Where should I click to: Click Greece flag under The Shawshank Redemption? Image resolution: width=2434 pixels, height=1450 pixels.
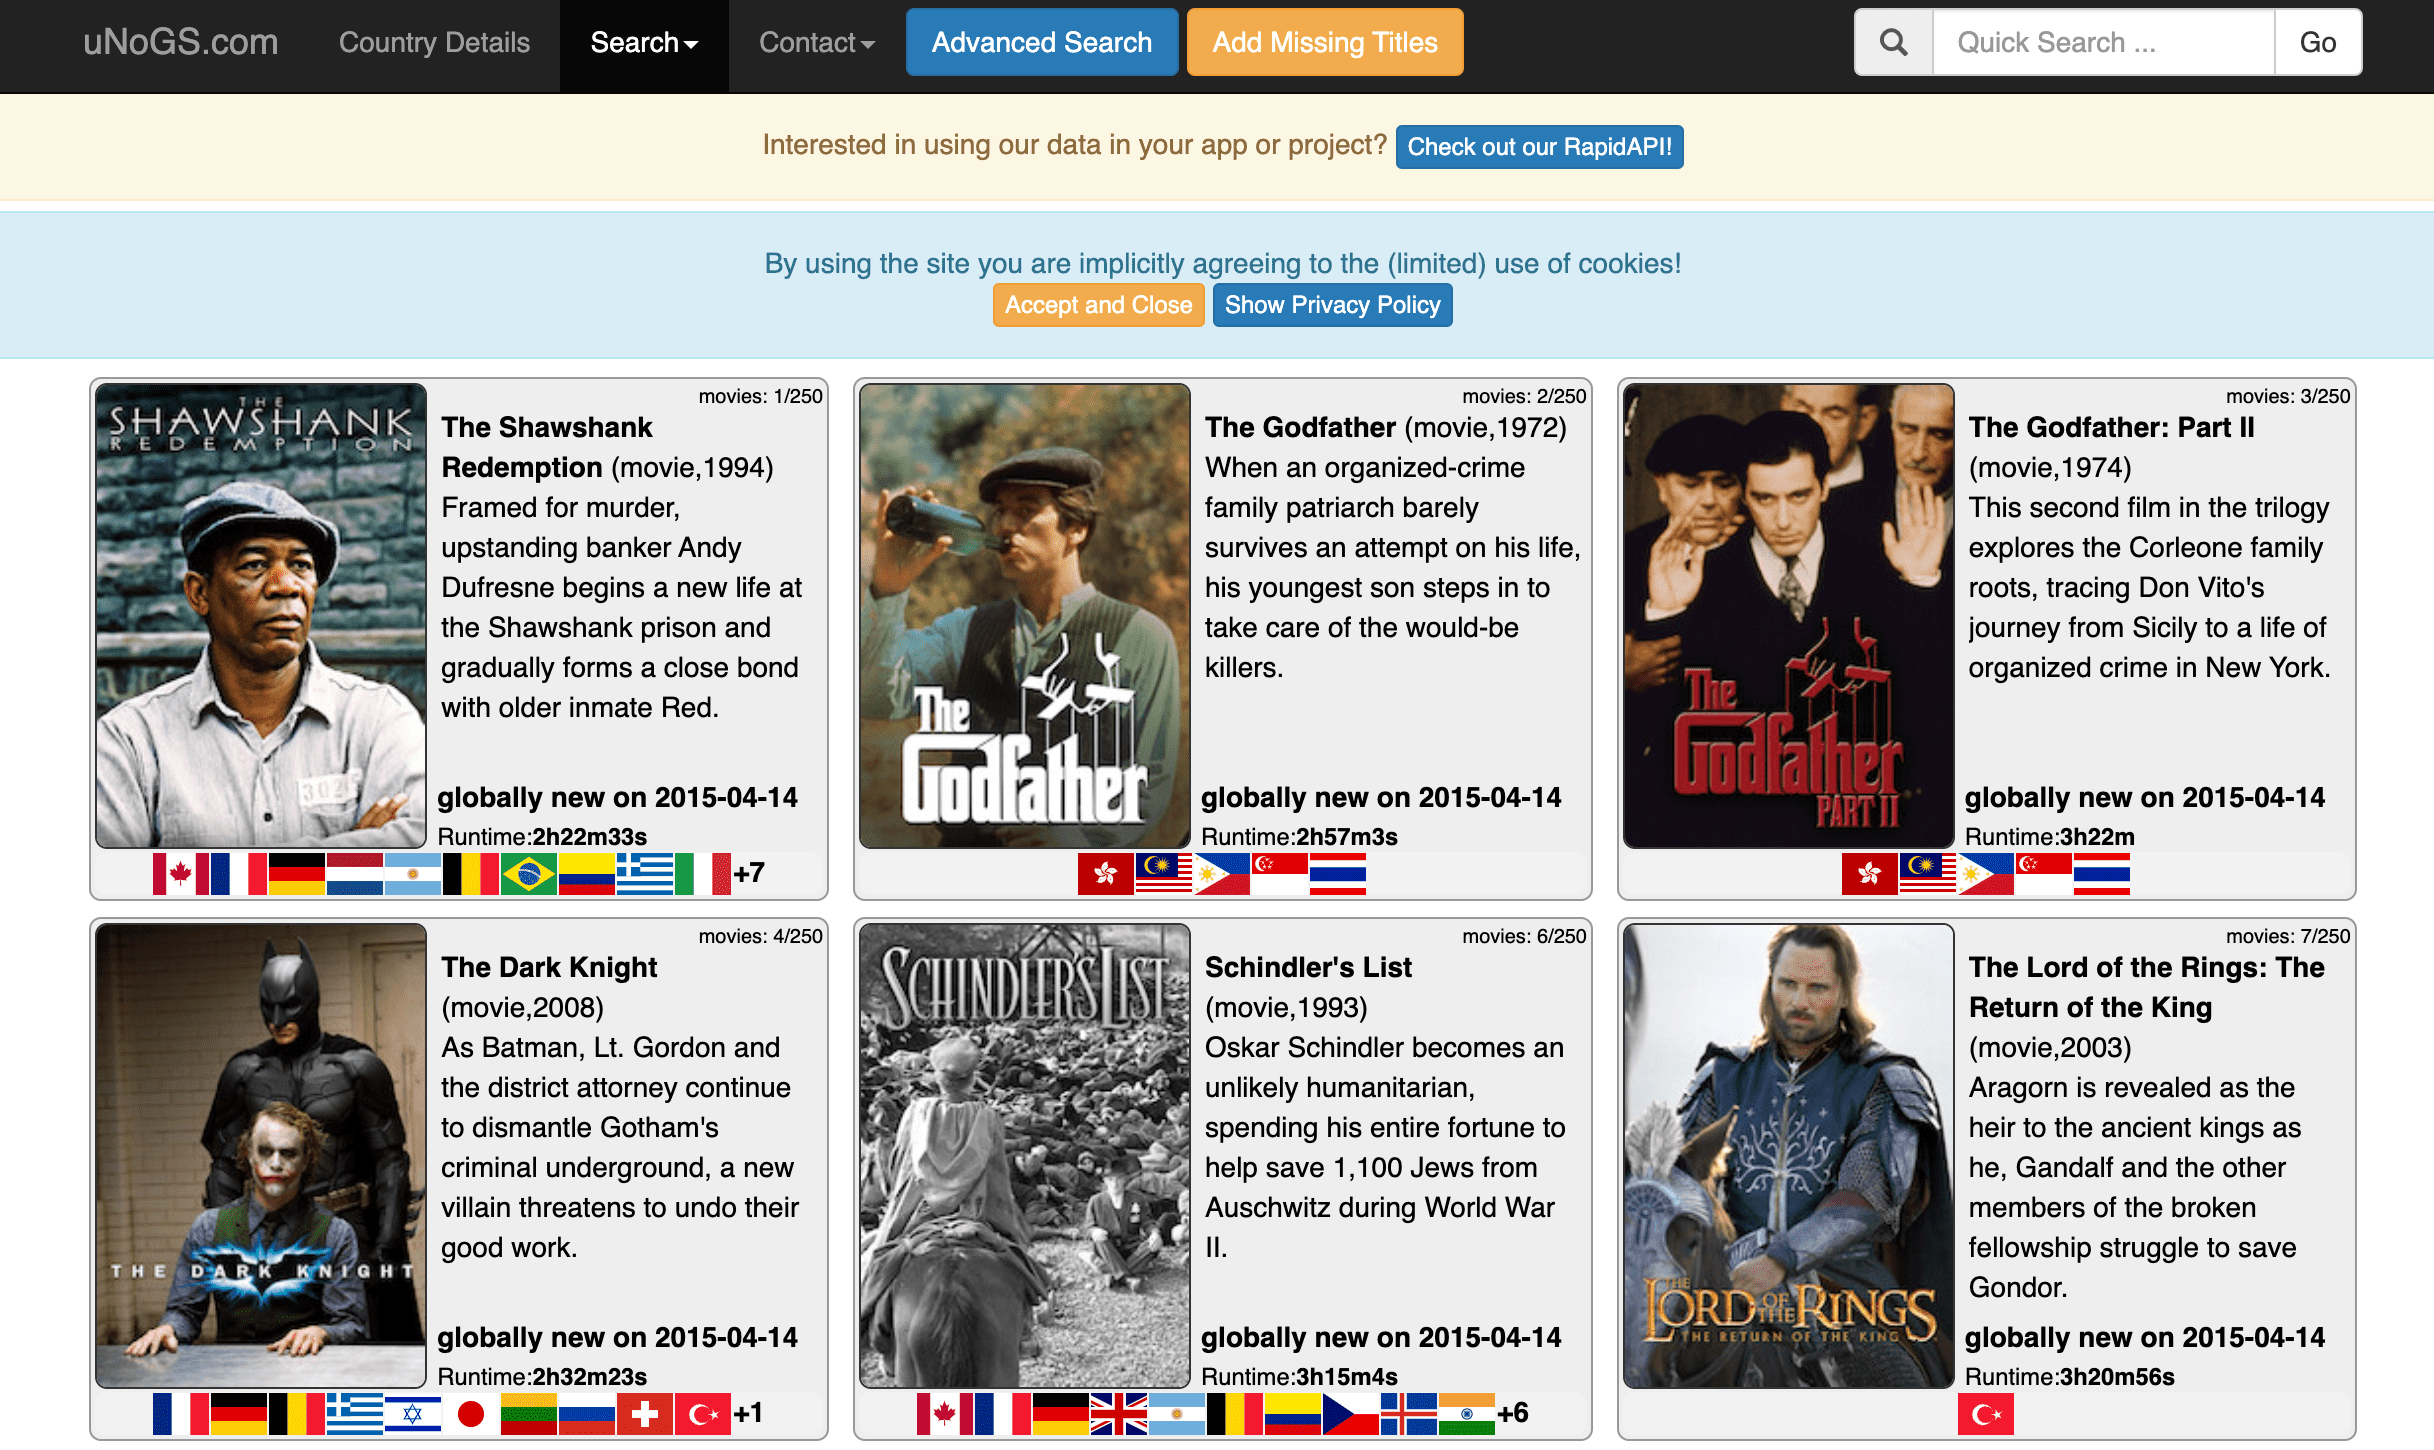click(x=645, y=874)
